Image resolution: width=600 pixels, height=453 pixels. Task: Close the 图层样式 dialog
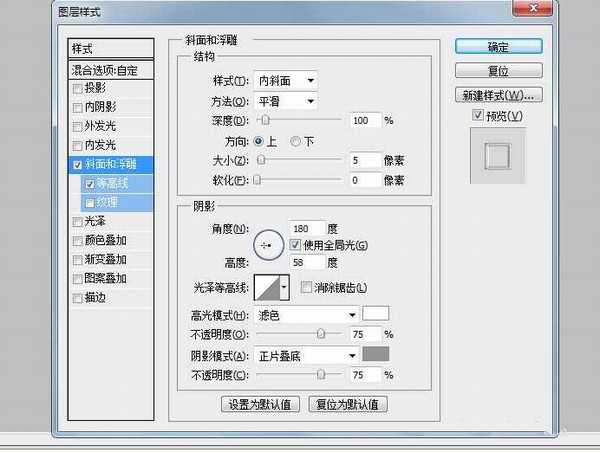(x=533, y=8)
